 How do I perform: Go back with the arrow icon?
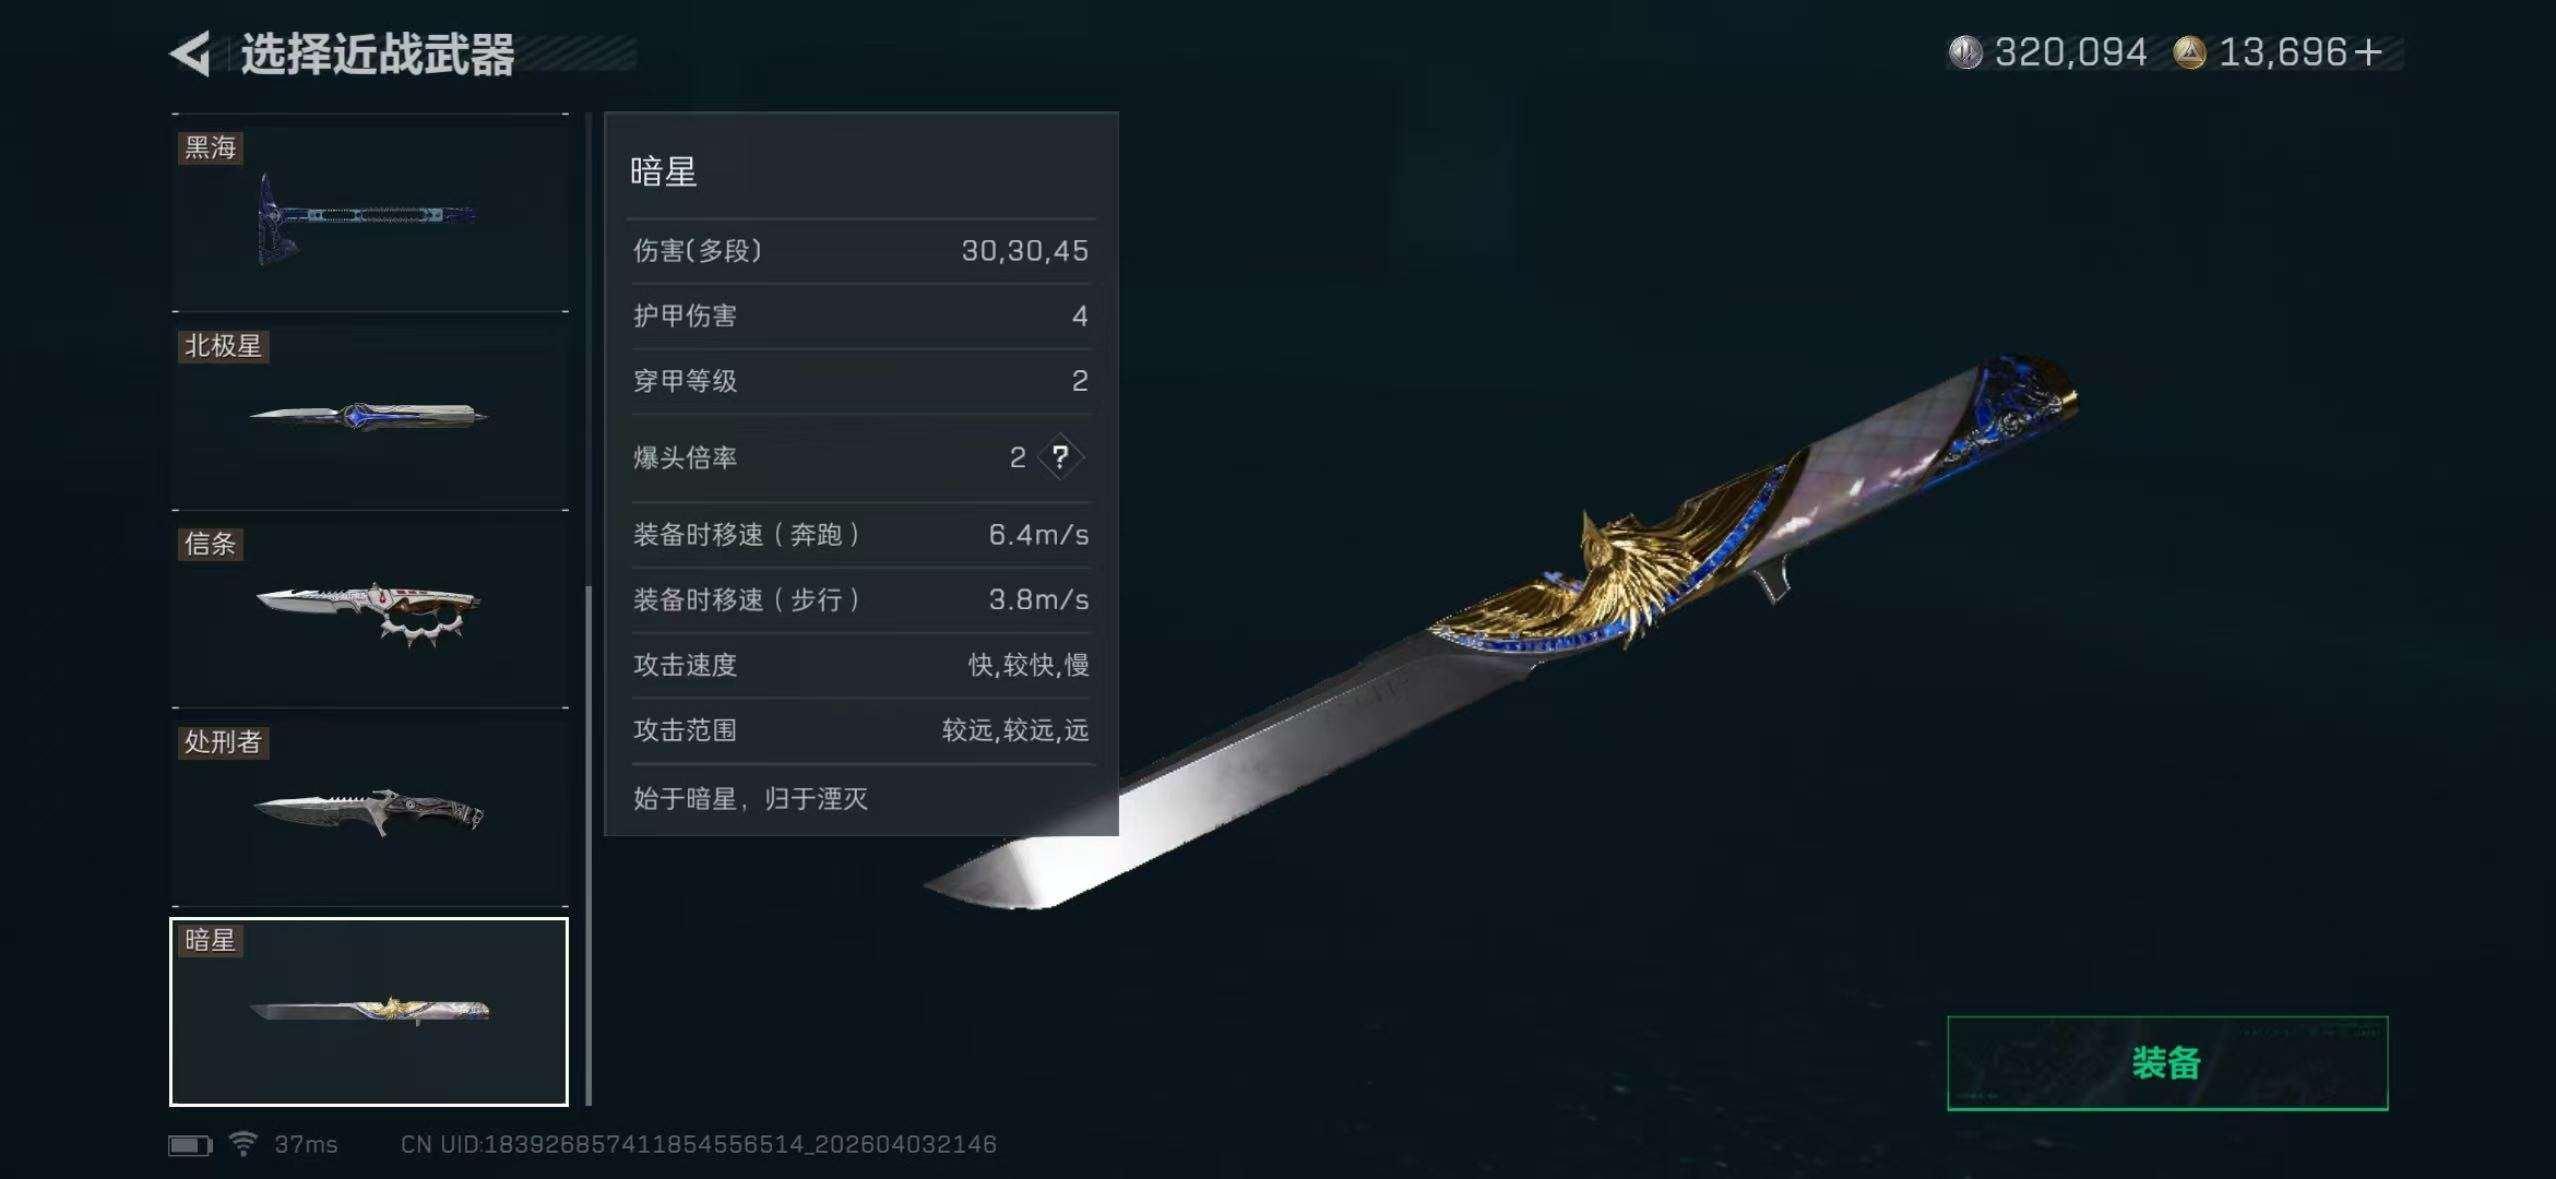click(x=190, y=53)
